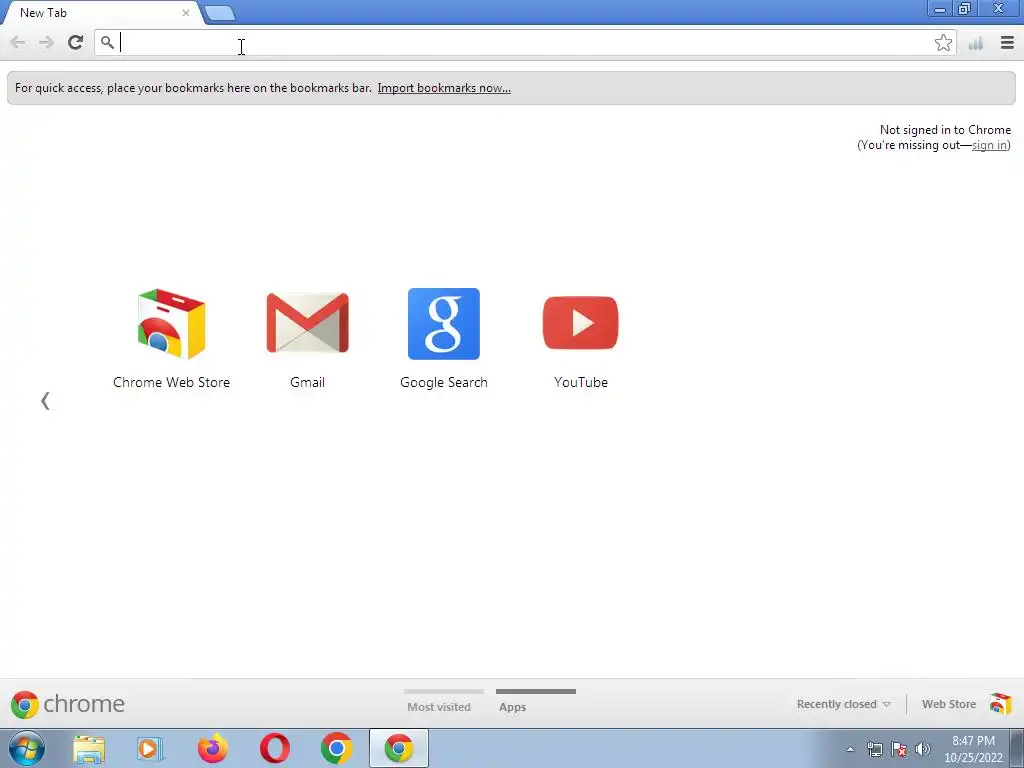Close the New Tab tab
Screen dimensions: 1024x768
(186, 12)
